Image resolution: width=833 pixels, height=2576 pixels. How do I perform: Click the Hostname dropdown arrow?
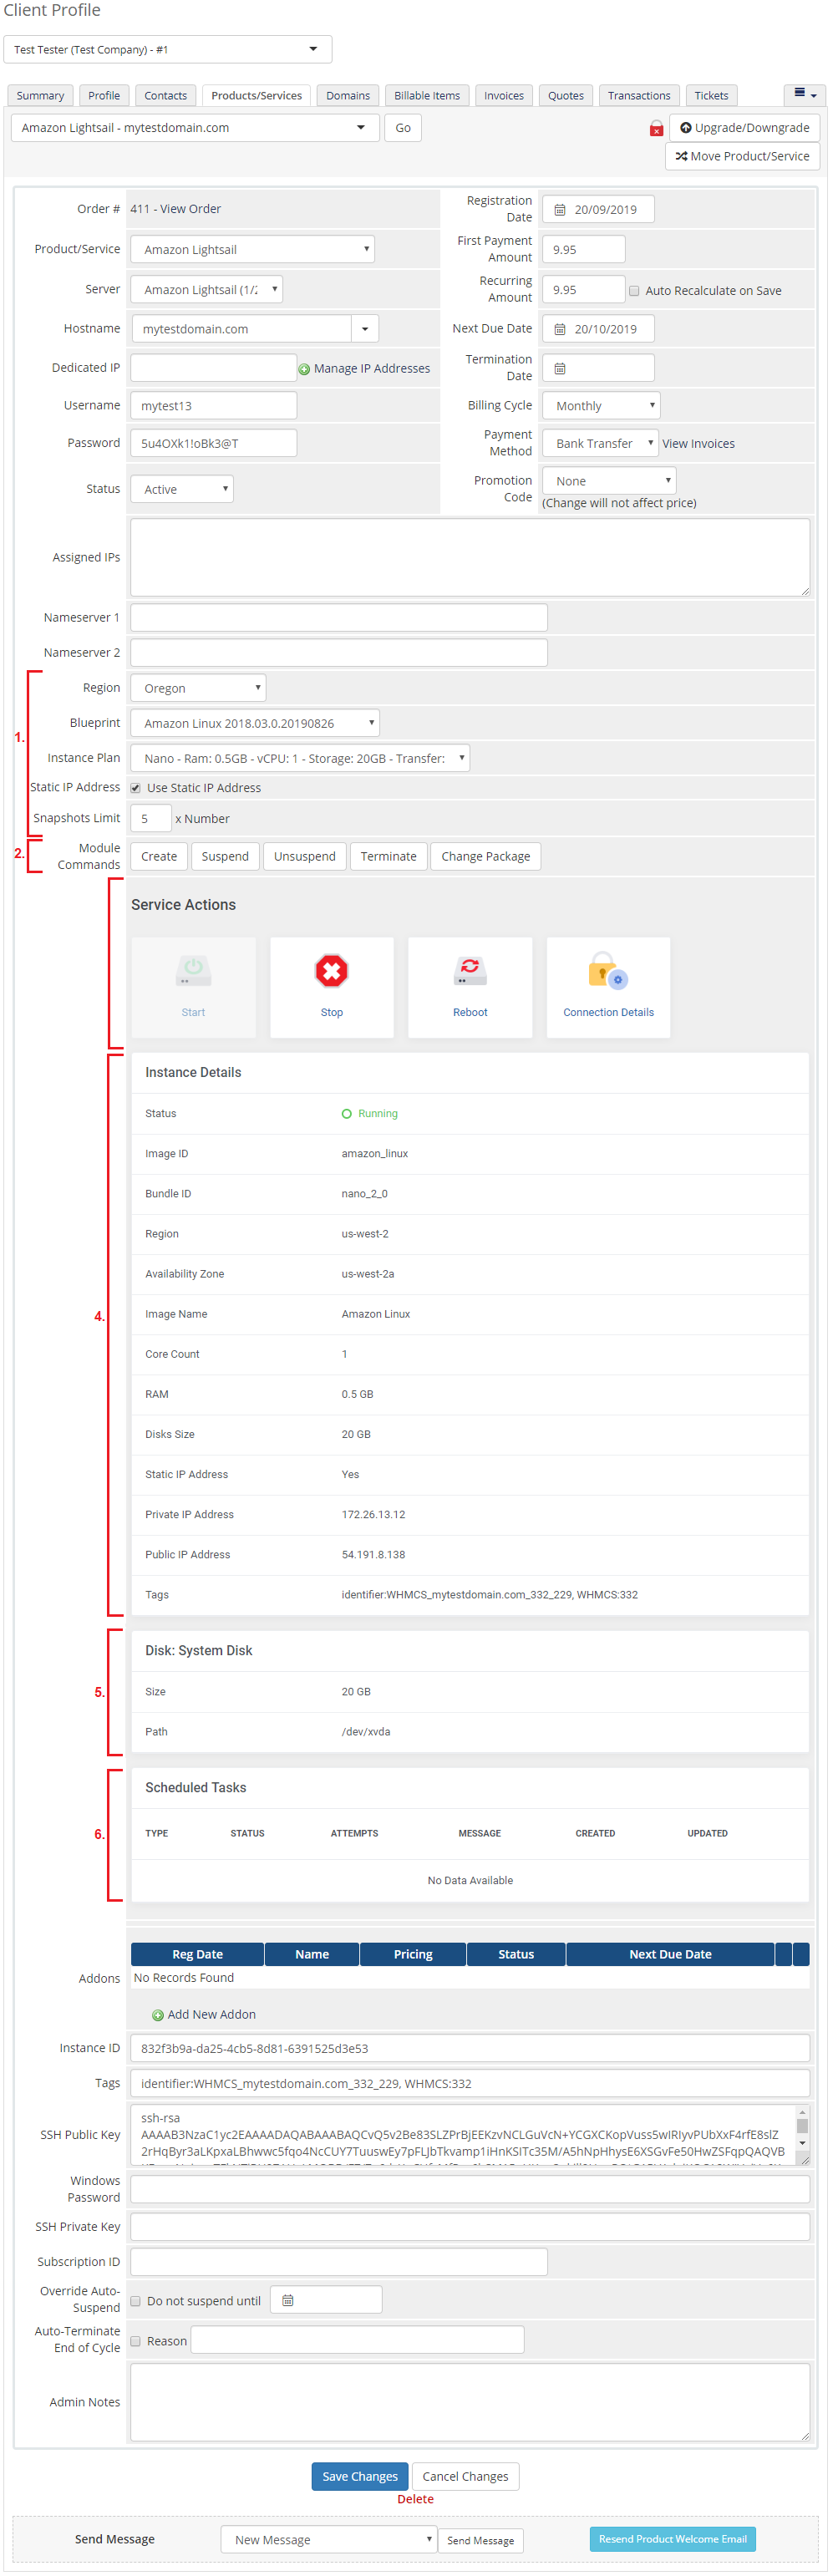click(365, 329)
